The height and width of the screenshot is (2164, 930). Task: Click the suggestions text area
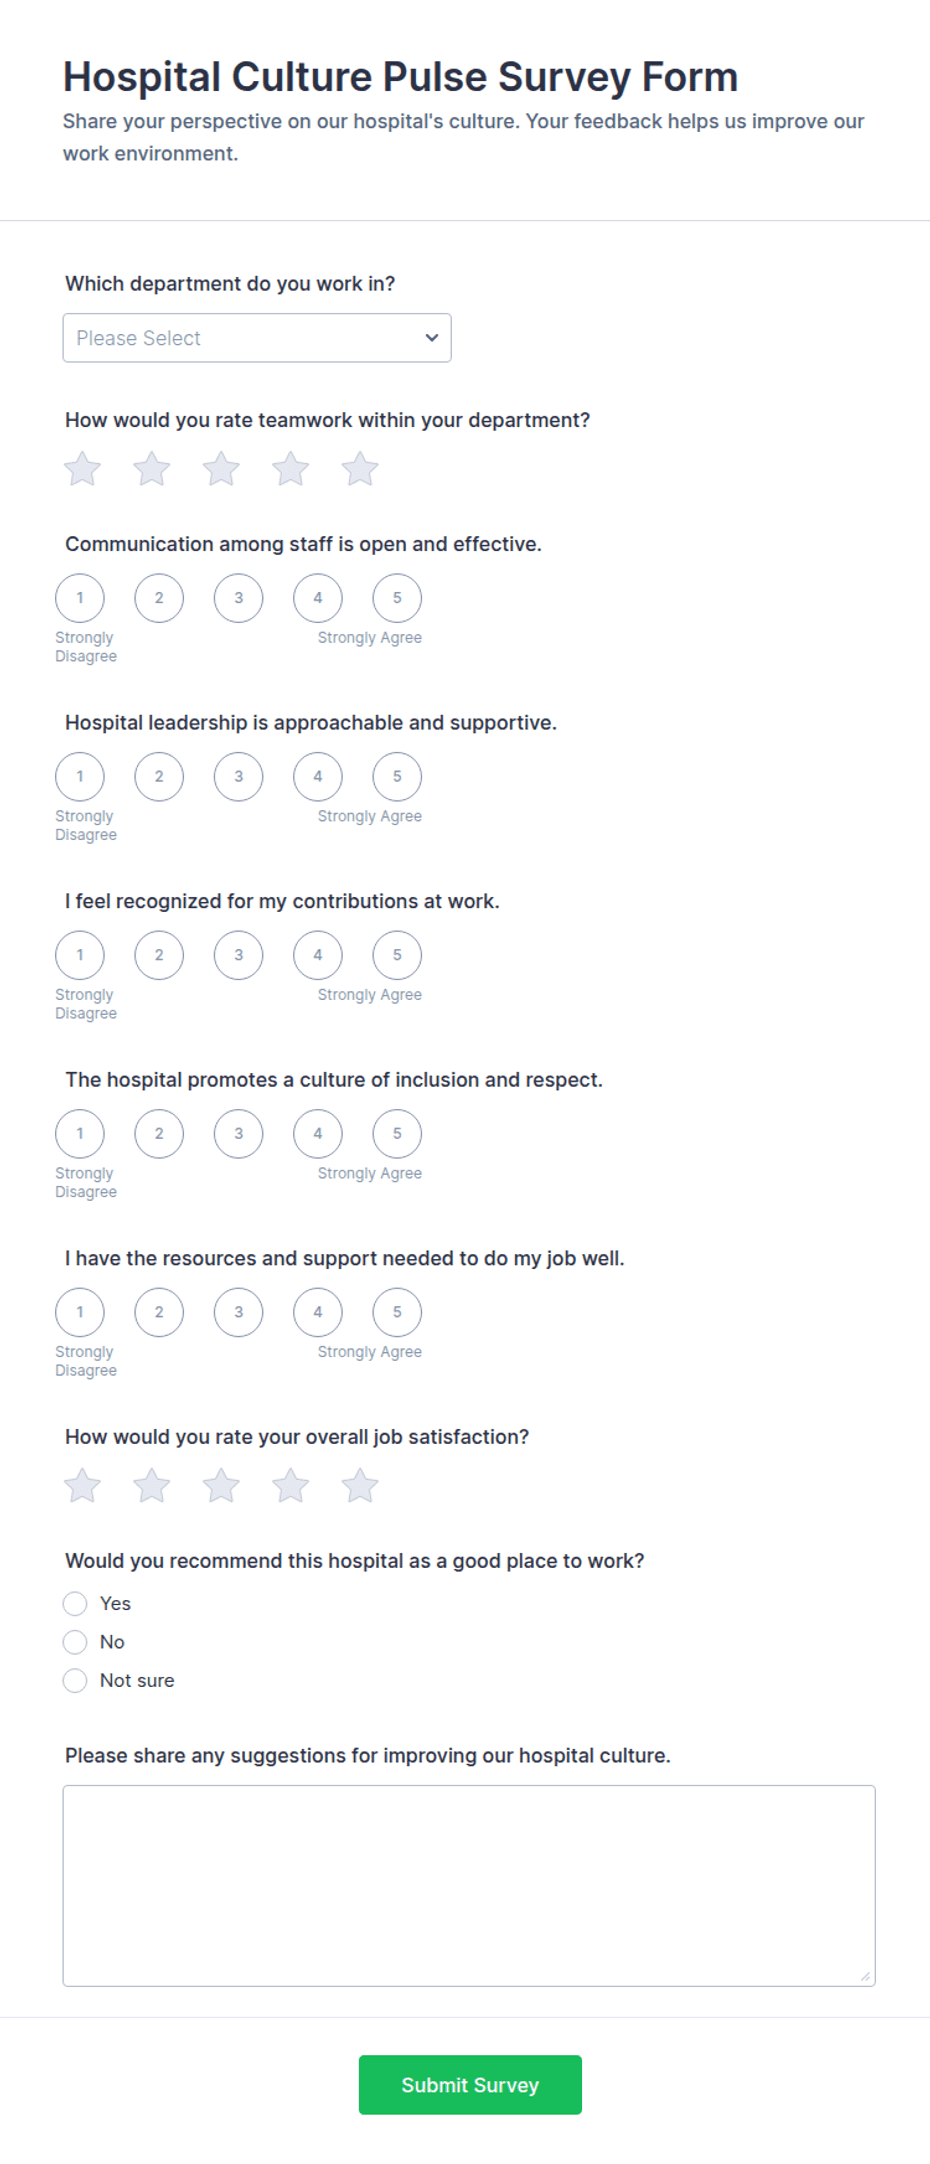click(469, 1886)
